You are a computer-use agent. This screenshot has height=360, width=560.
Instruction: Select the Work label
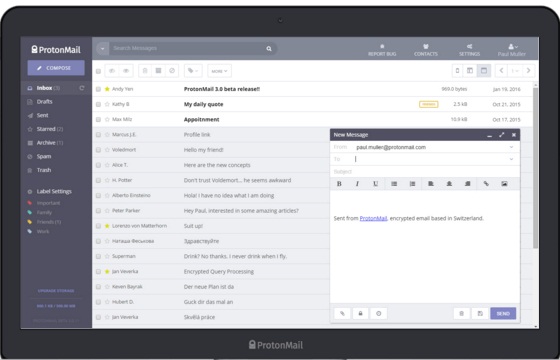coord(43,231)
